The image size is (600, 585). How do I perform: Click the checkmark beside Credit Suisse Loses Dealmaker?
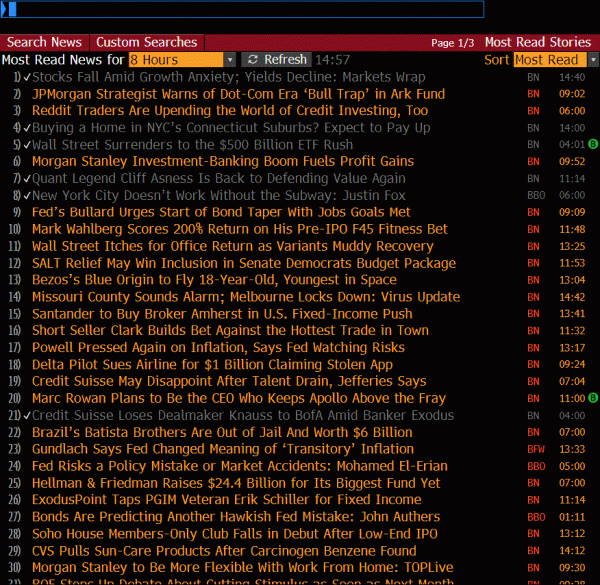coord(27,415)
